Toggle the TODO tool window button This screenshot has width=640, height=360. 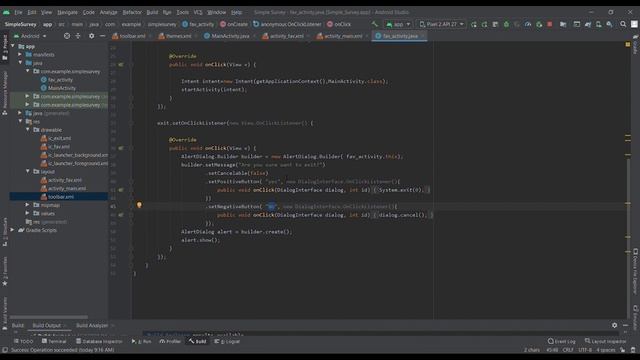pos(23,341)
